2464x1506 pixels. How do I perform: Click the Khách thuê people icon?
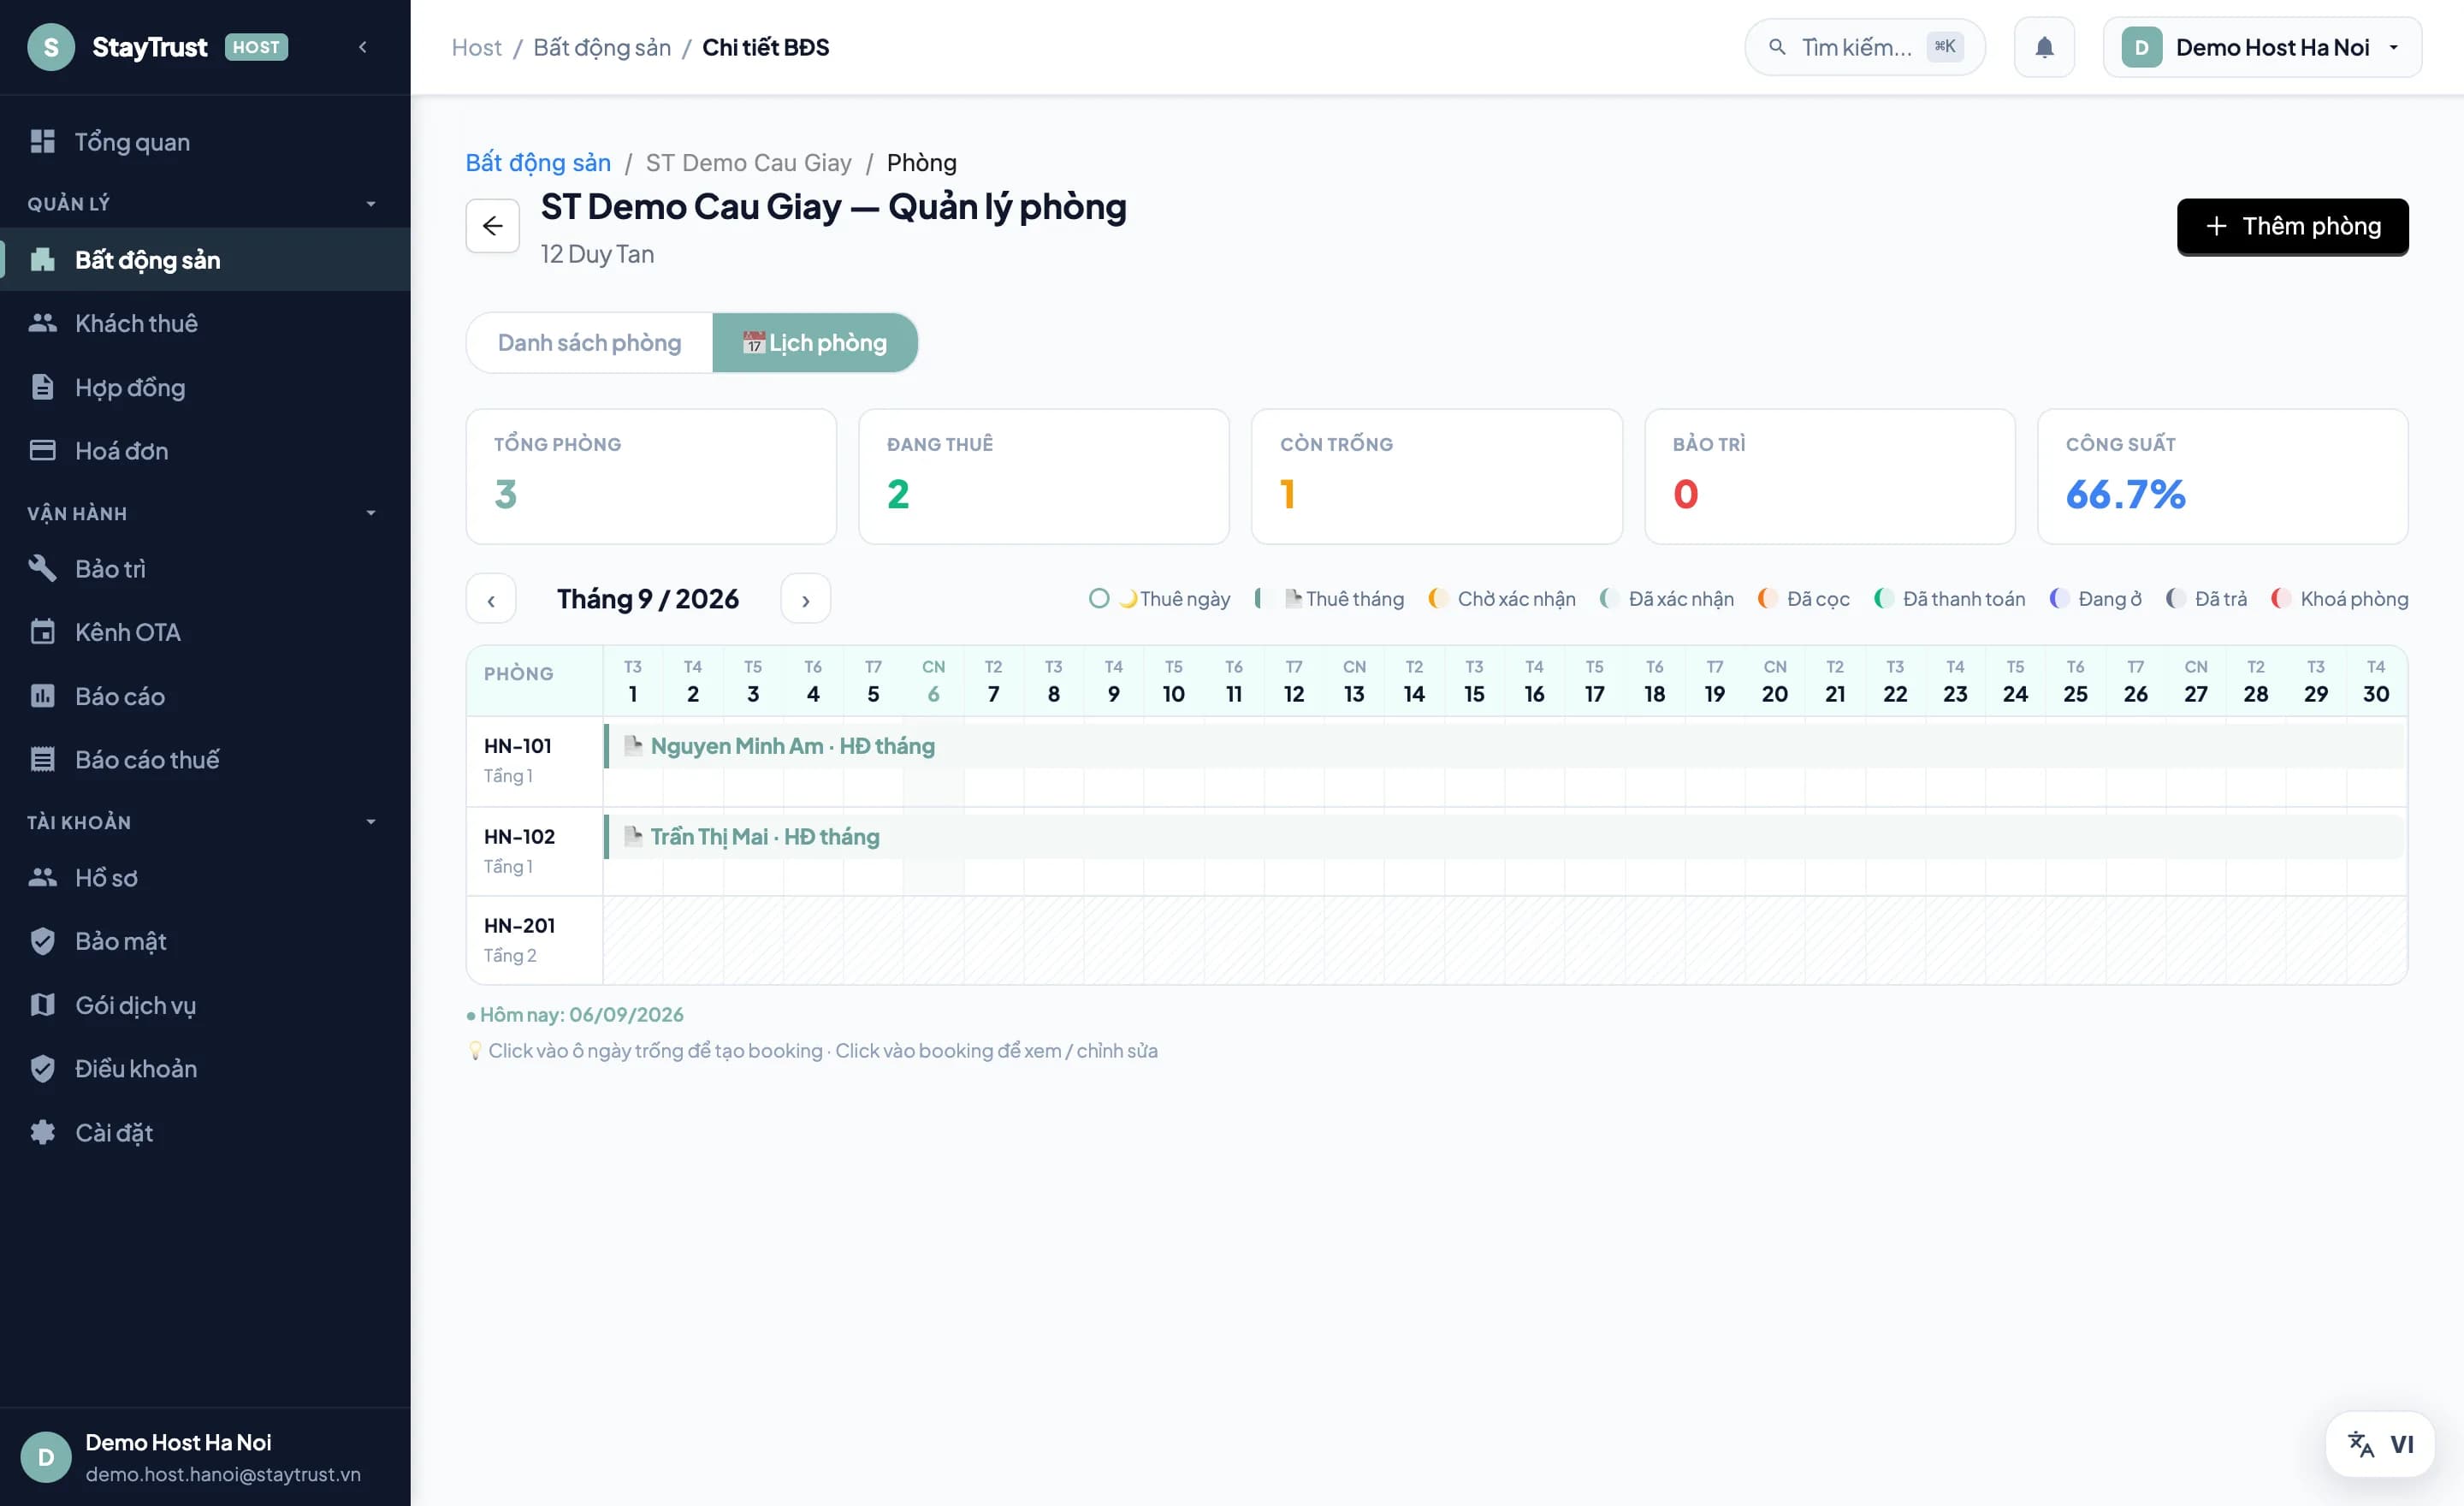pyautogui.click(x=42, y=323)
